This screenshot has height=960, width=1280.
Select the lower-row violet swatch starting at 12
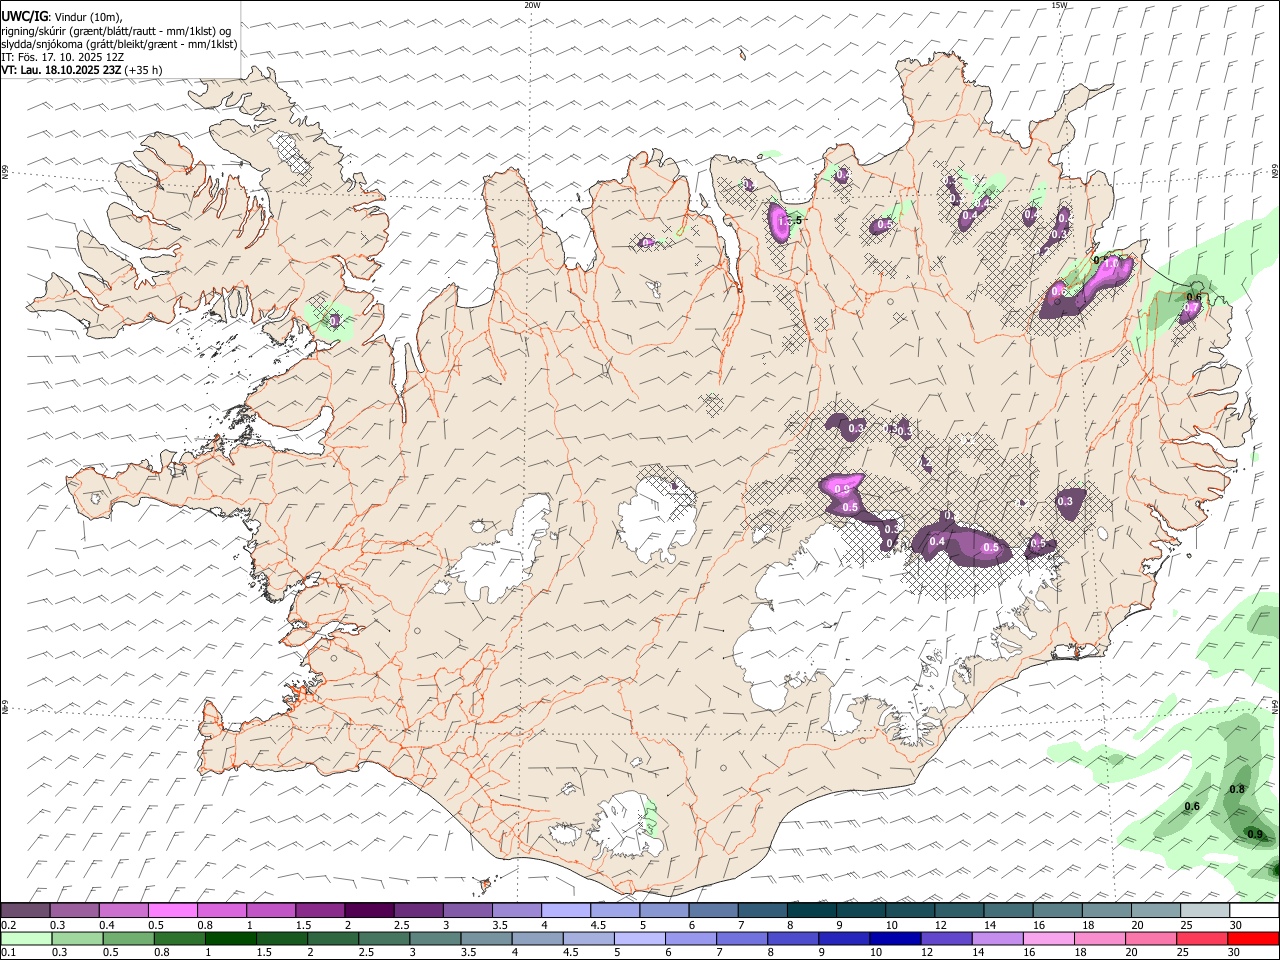click(x=945, y=938)
